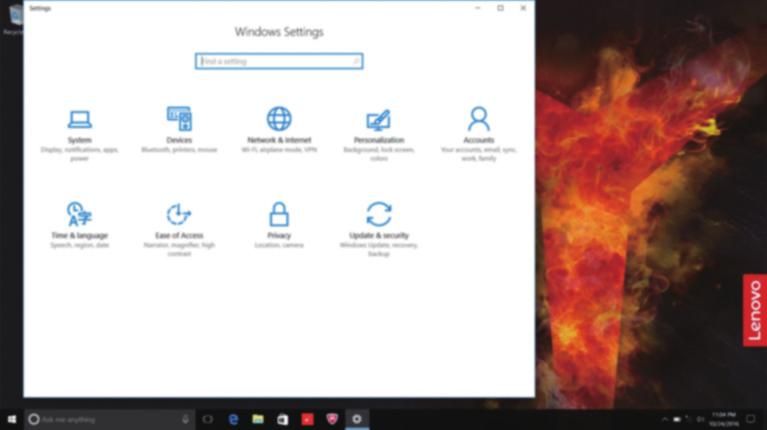
Task: Open the shield security app on taskbar
Action: [332, 419]
